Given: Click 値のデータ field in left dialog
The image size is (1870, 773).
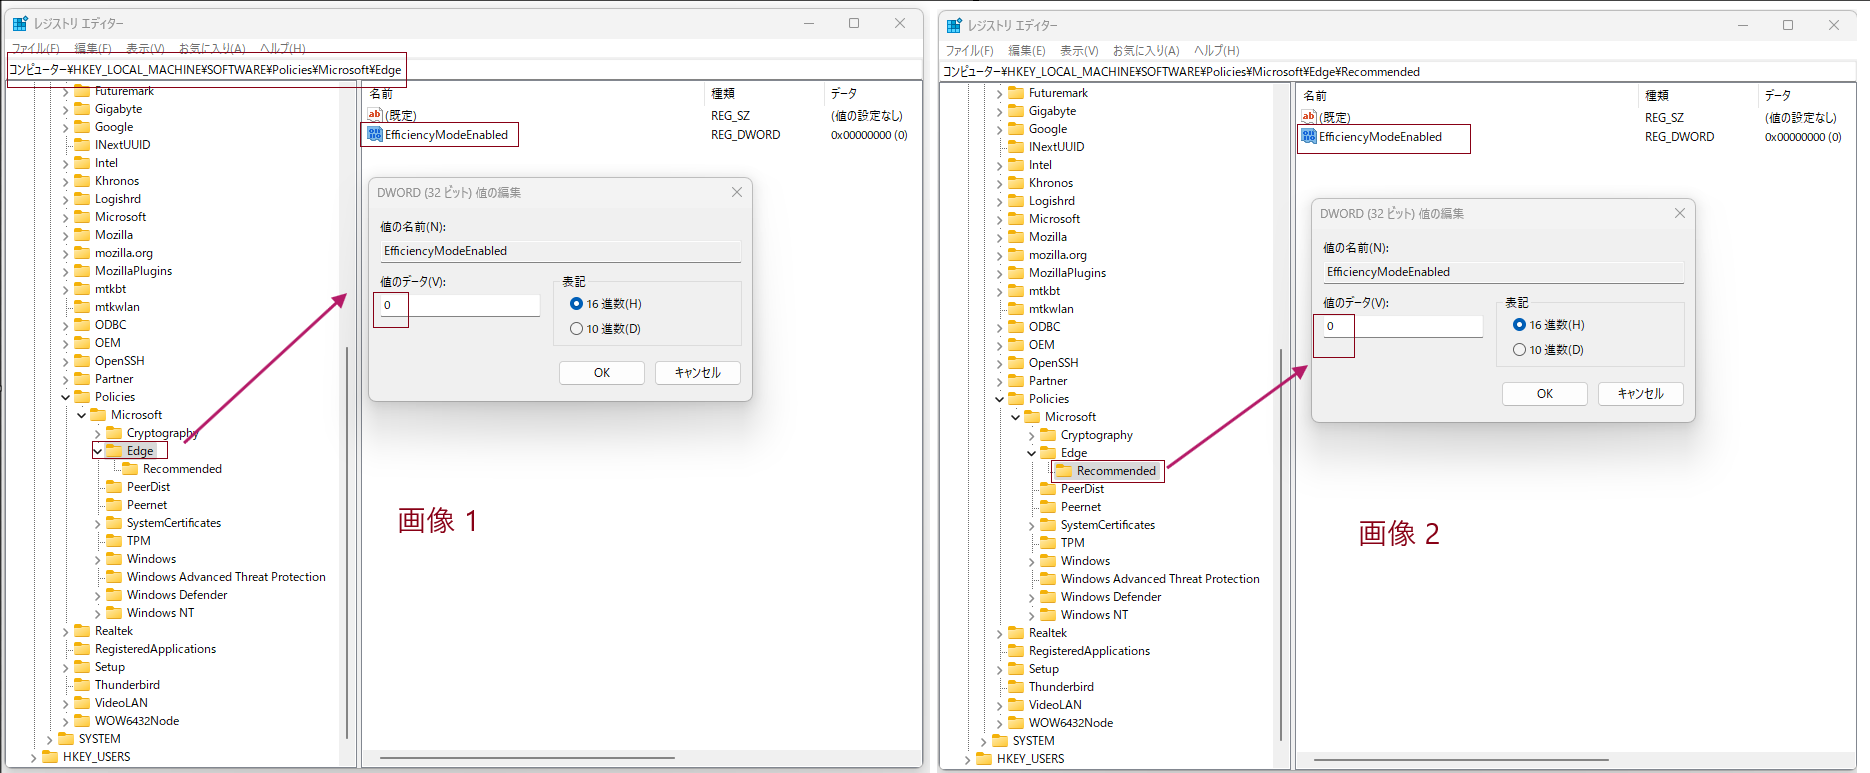Looking at the screenshot, I should (x=460, y=305).
